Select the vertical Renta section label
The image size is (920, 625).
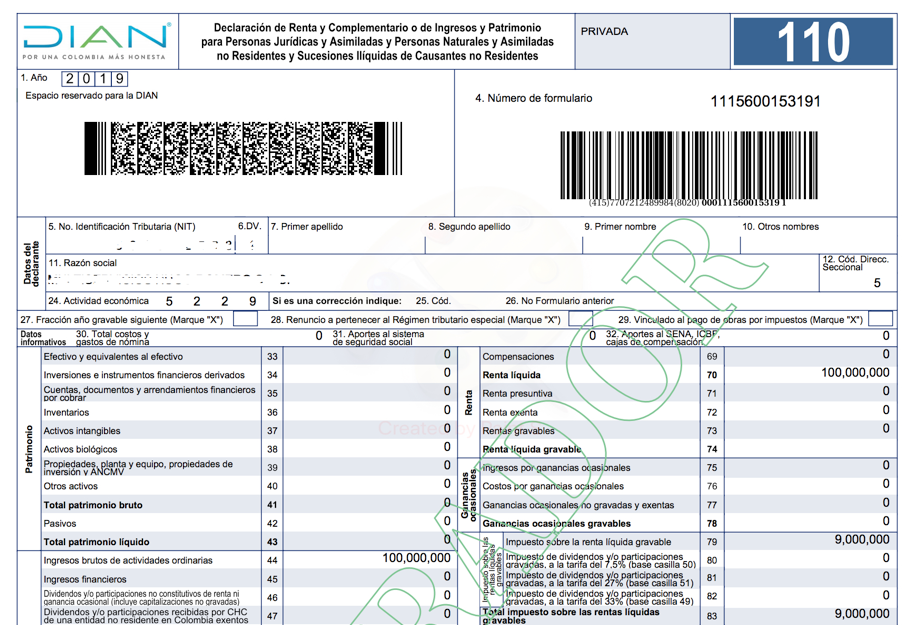468,403
